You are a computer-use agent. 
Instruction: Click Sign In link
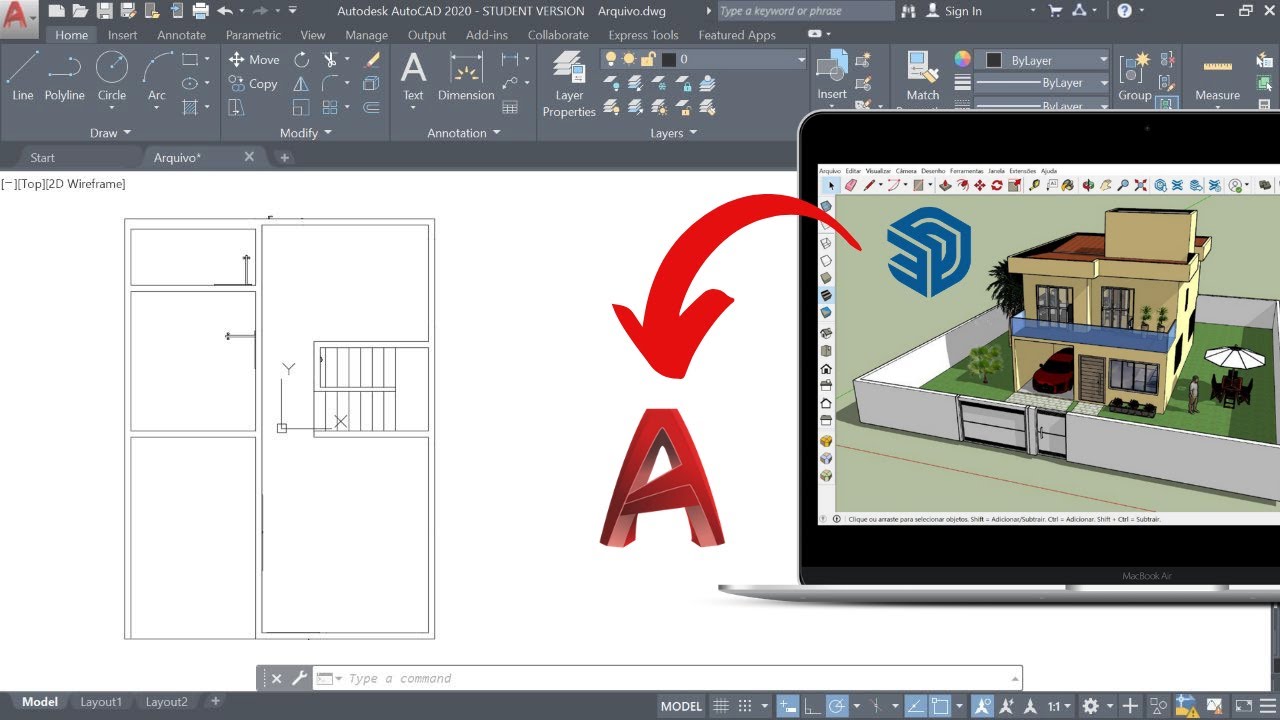pos(963,11)
